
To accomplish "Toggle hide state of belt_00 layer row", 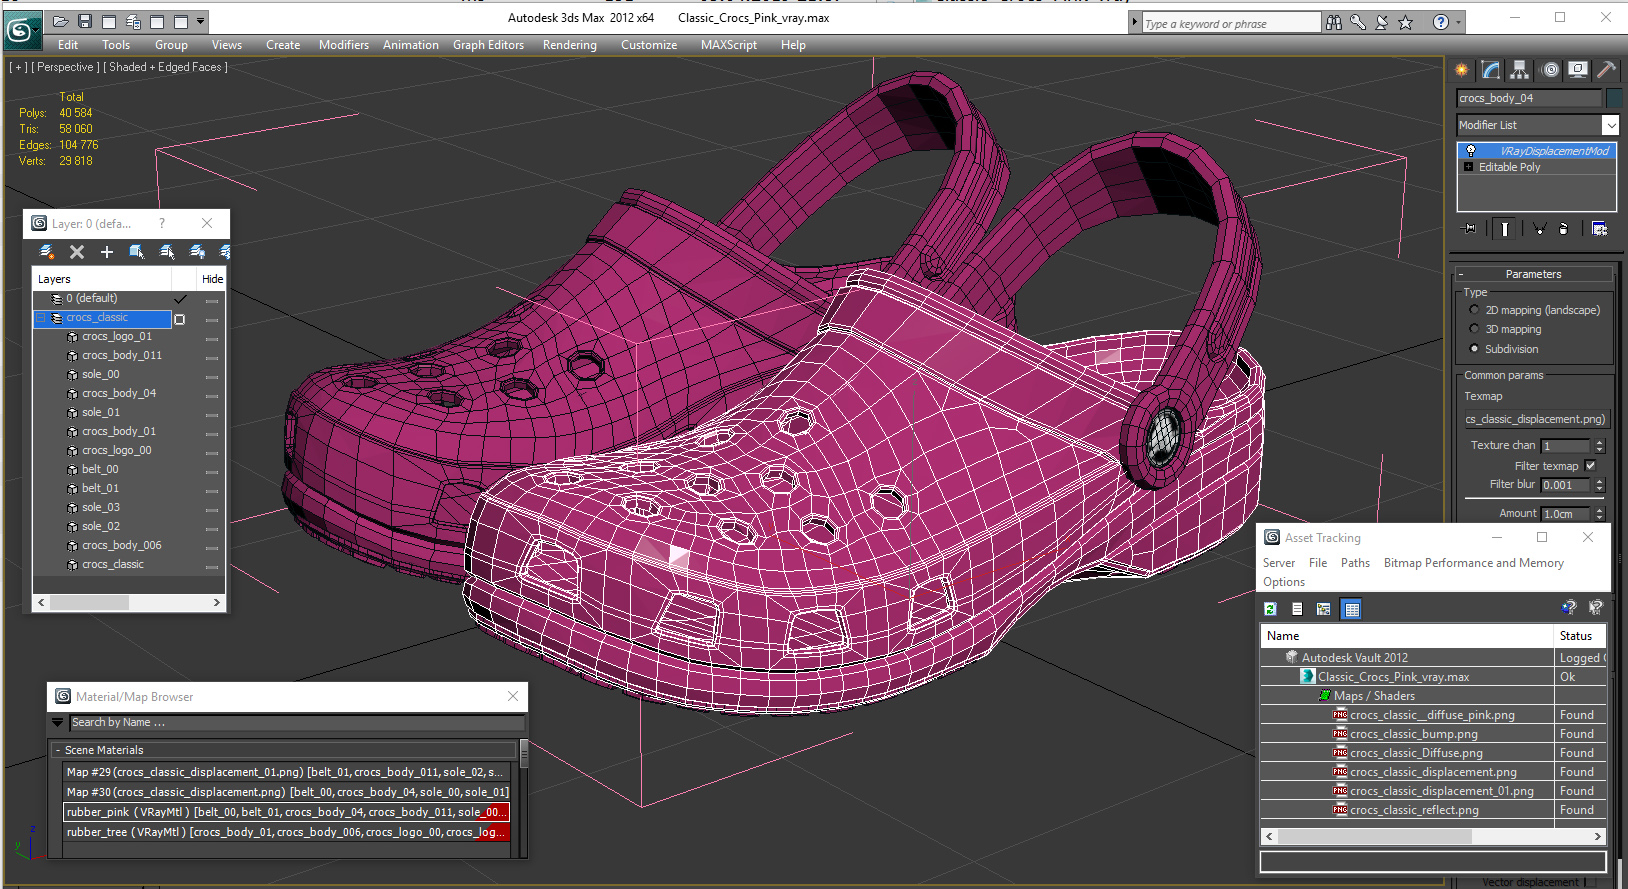I will (x=212, y=471).
